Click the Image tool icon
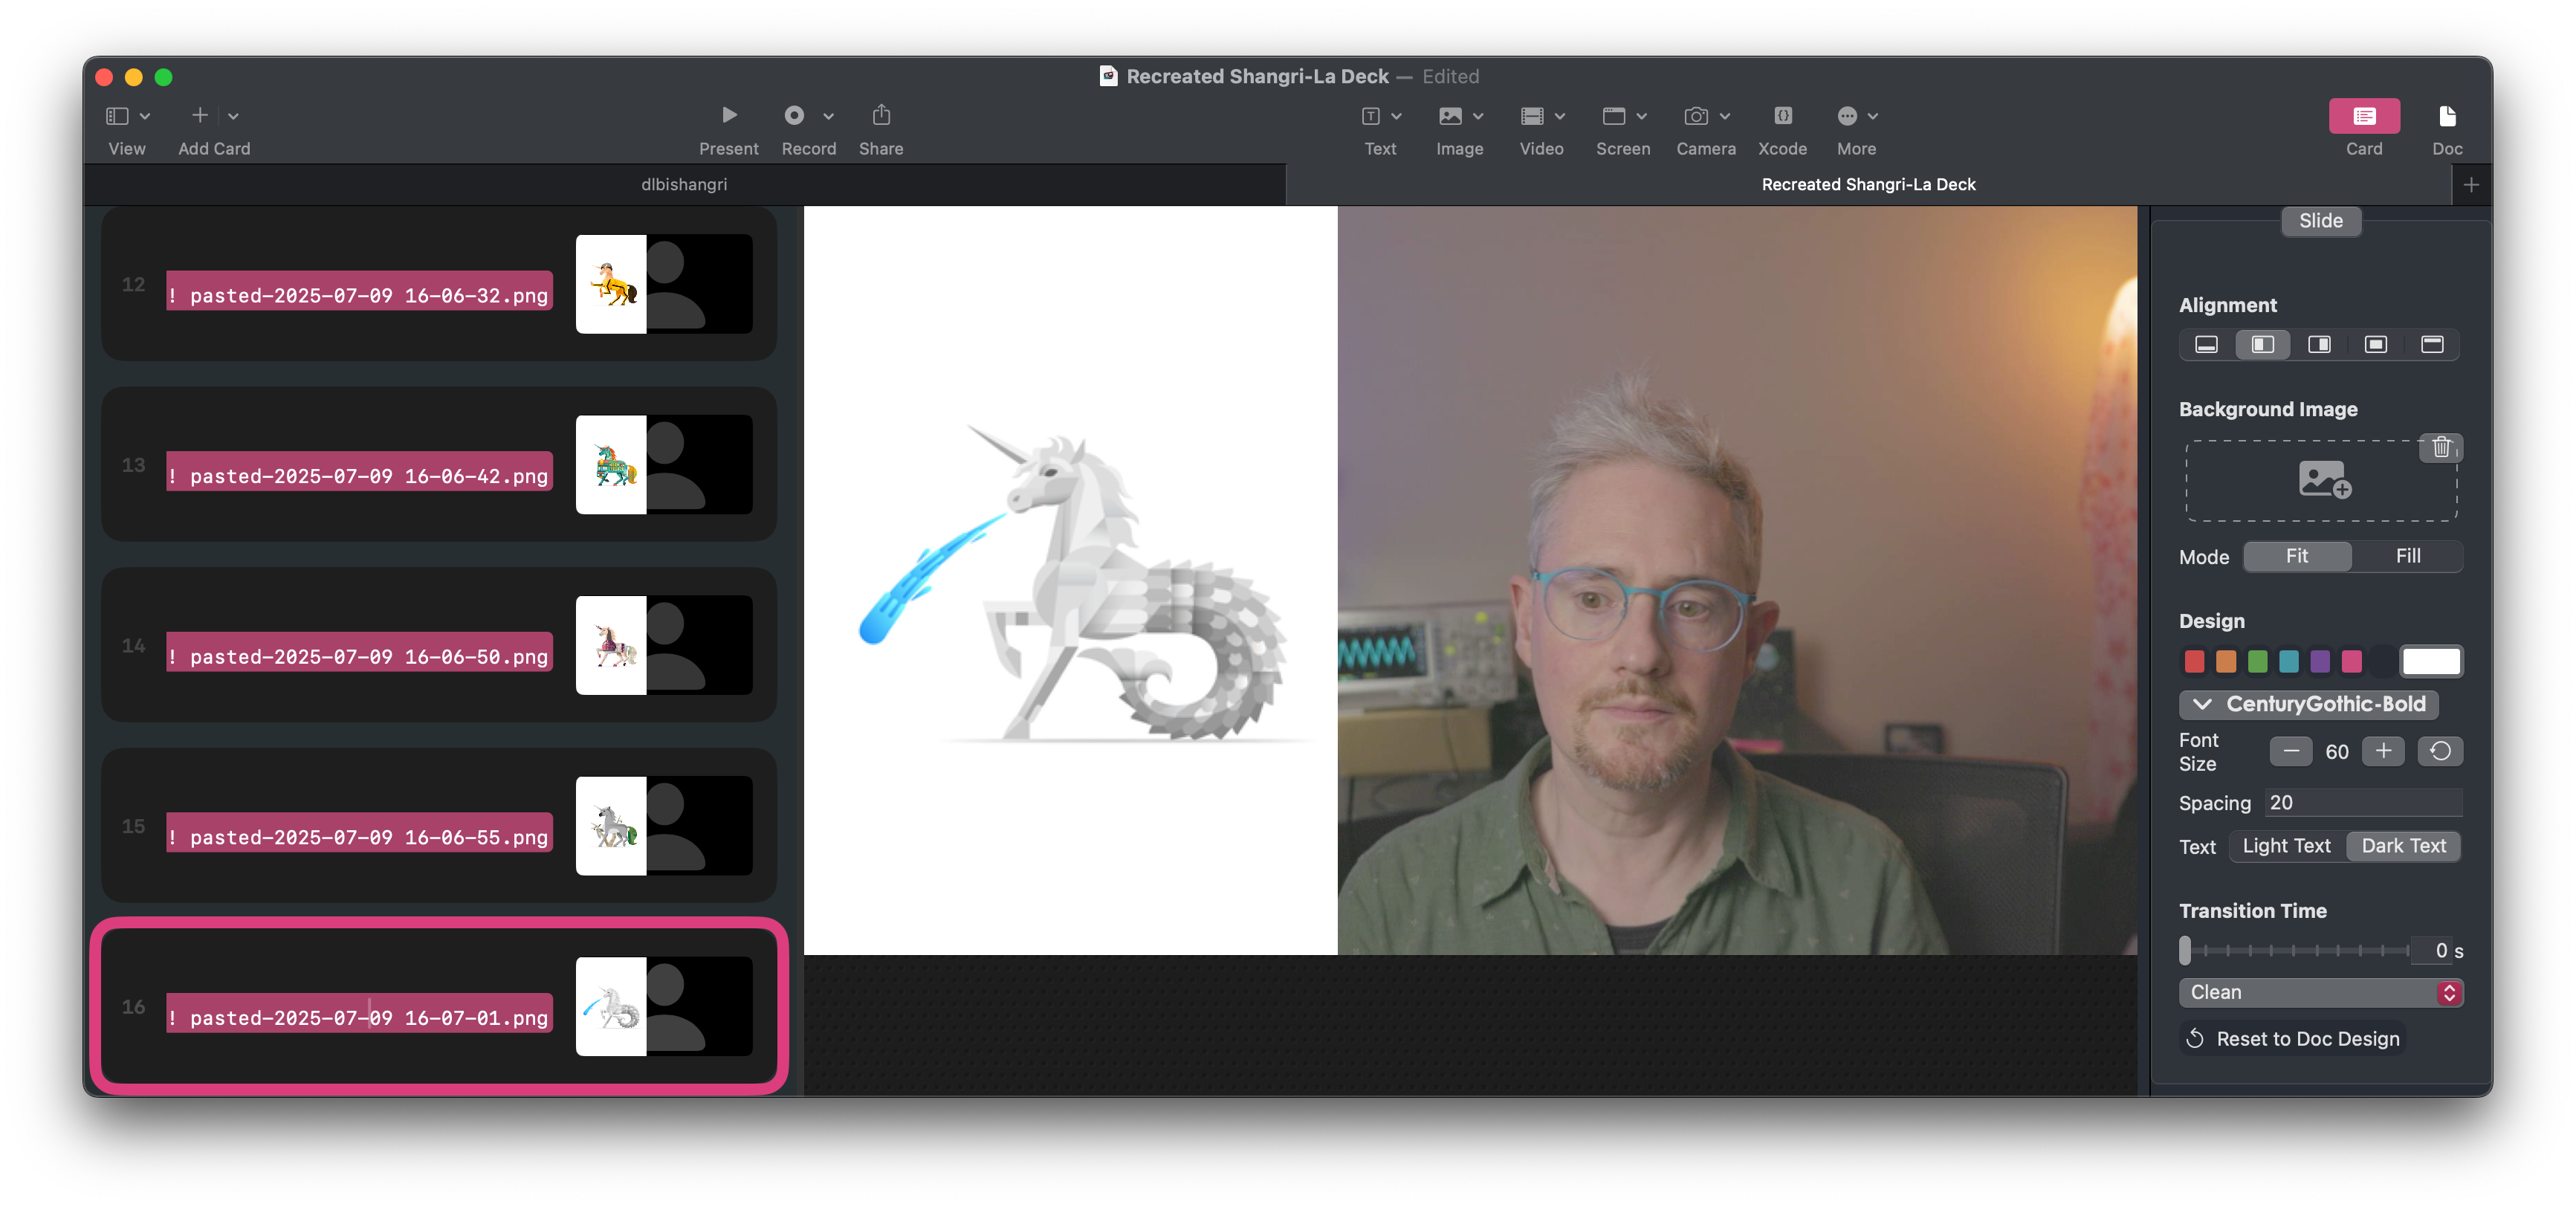The height and width of the screenshot is (1207, 2576). (x=1450, y=116)
